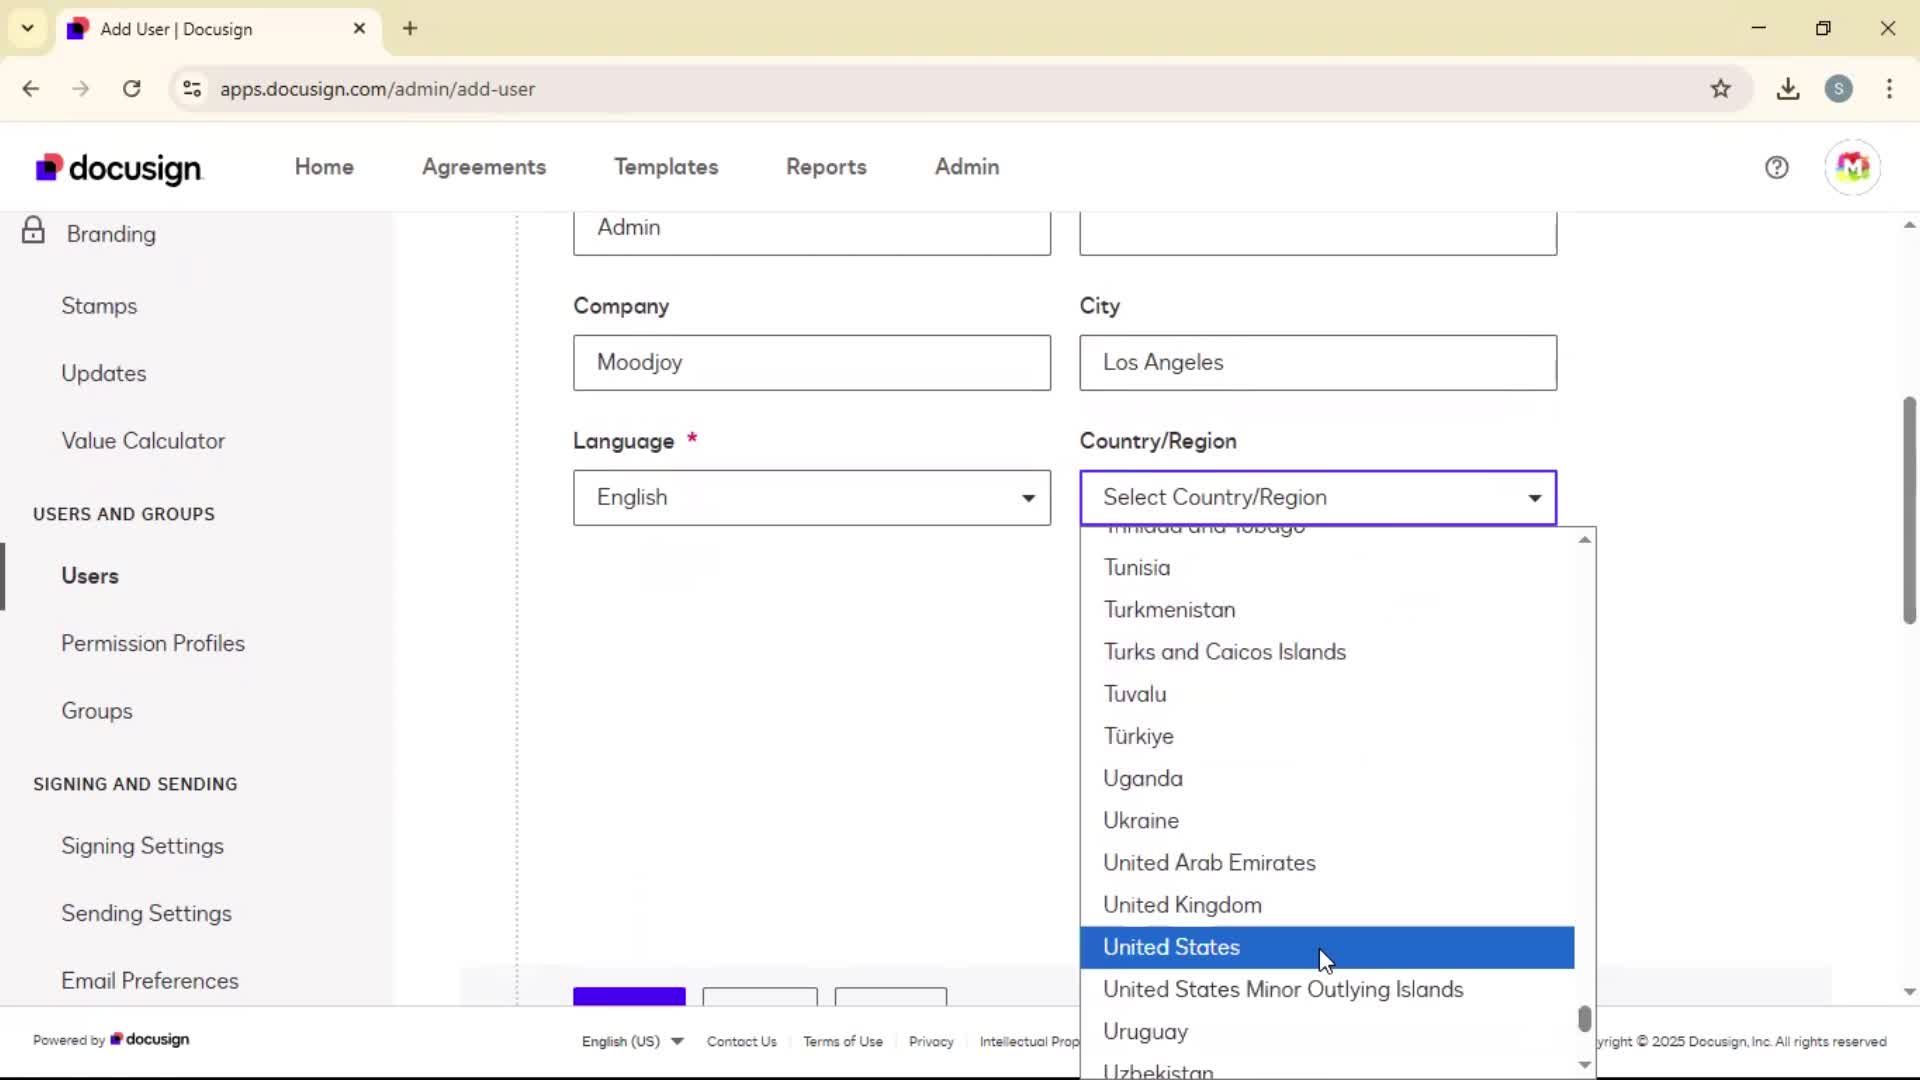Select Turkmenistan option
The height and width of the screenshot is (1080, 1920).
pyautogui.click(x=1327, y=610)
